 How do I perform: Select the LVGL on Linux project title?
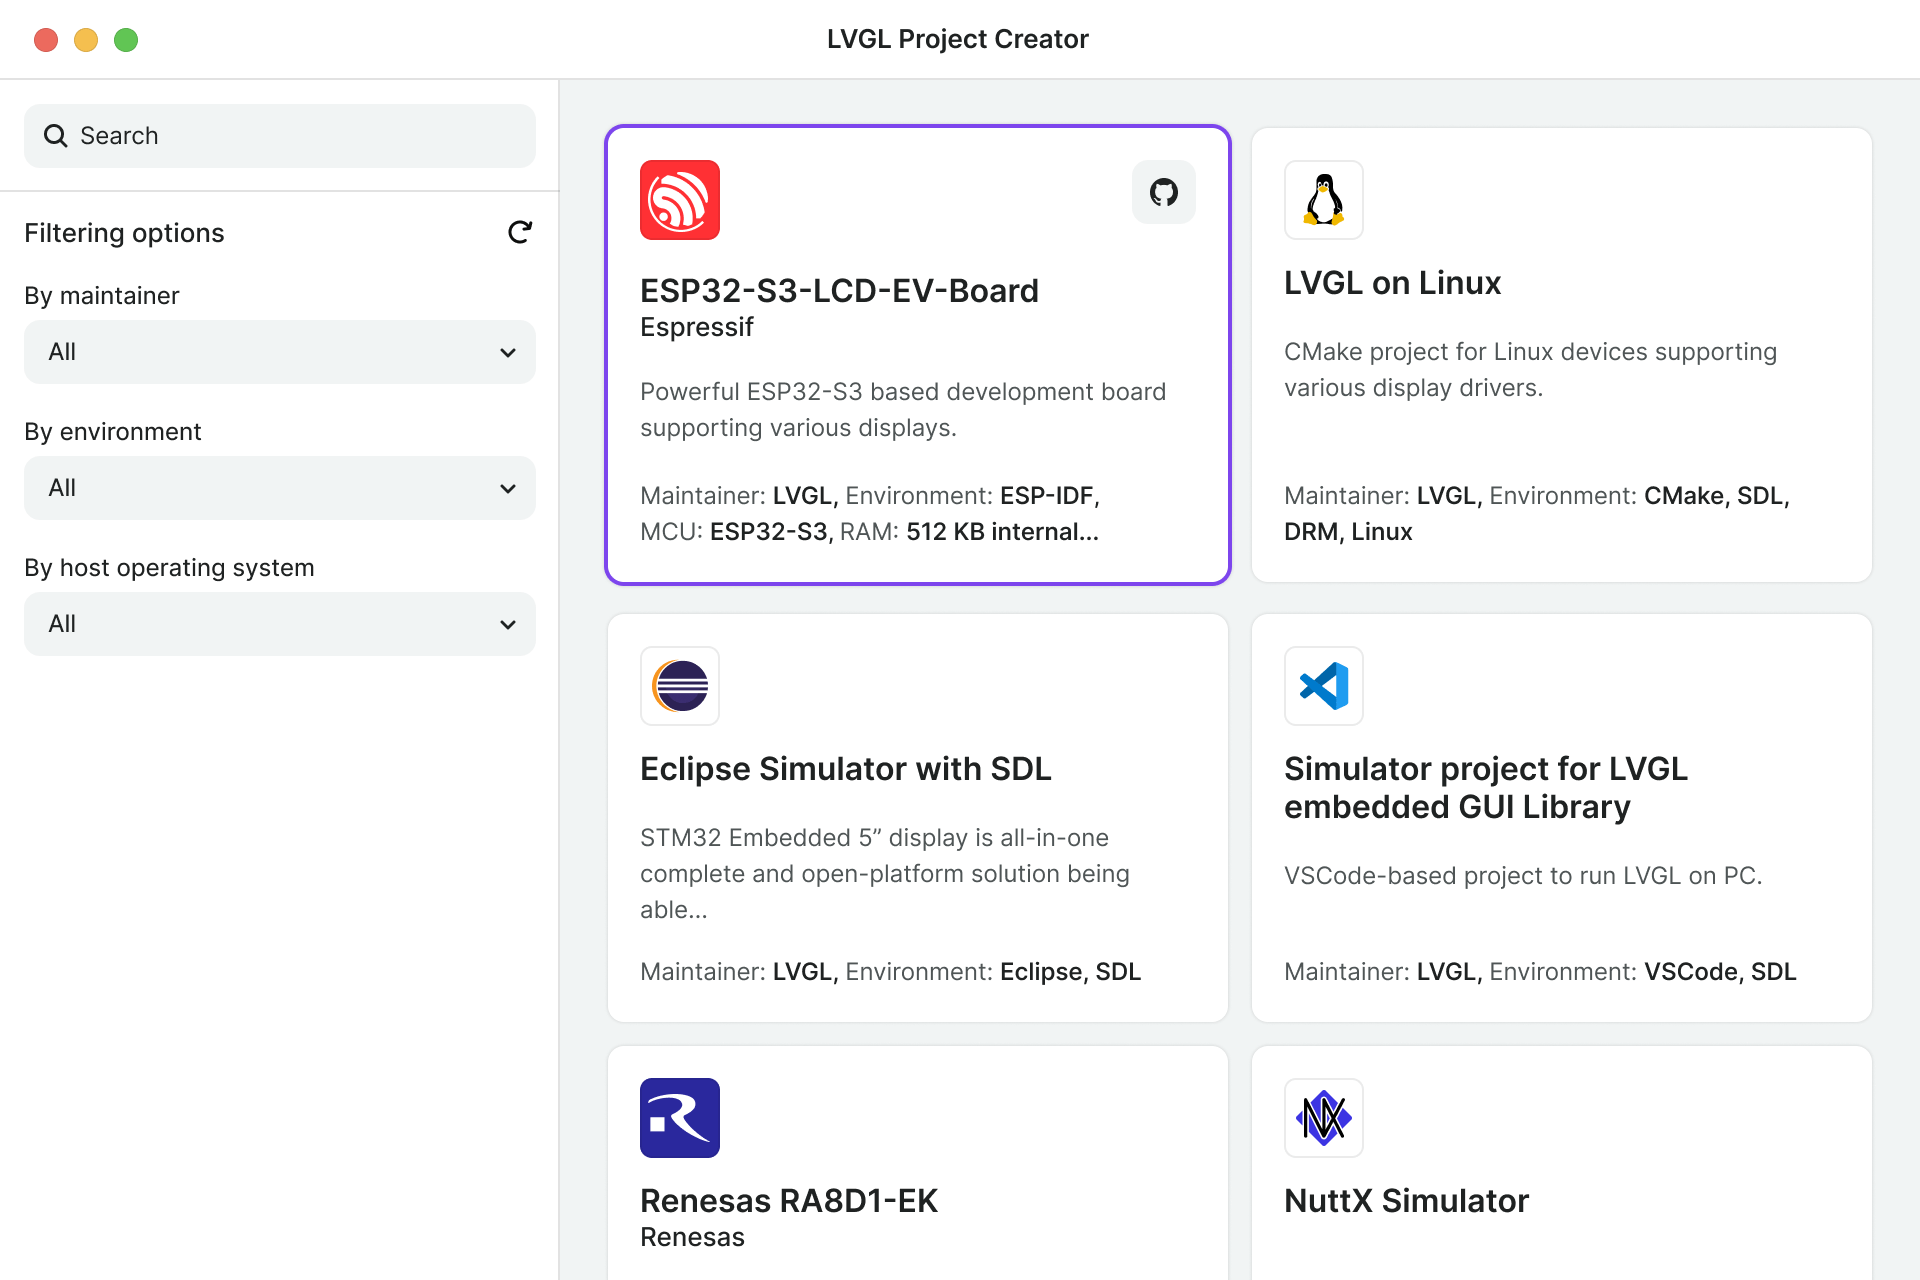pos(1392,283)
